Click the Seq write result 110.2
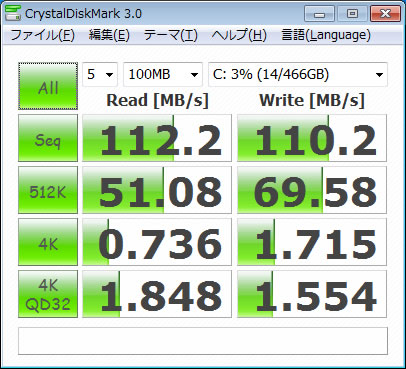This screenshot has height=369, width=406. [x=312, y=138]
